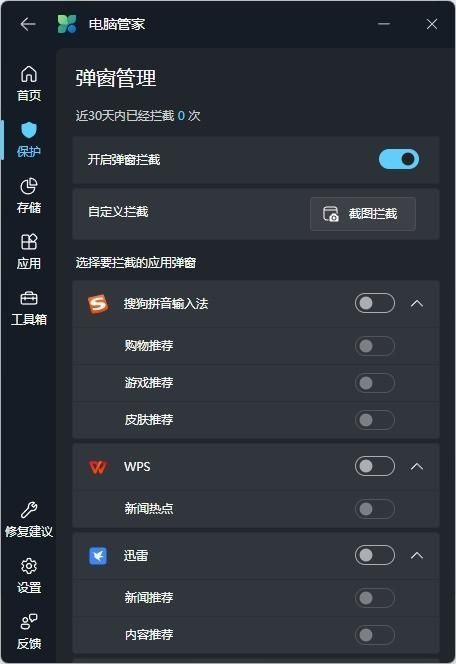Turn off the 开启弹窗拦截 switch

pyautogui.click(x=399, y=159)
